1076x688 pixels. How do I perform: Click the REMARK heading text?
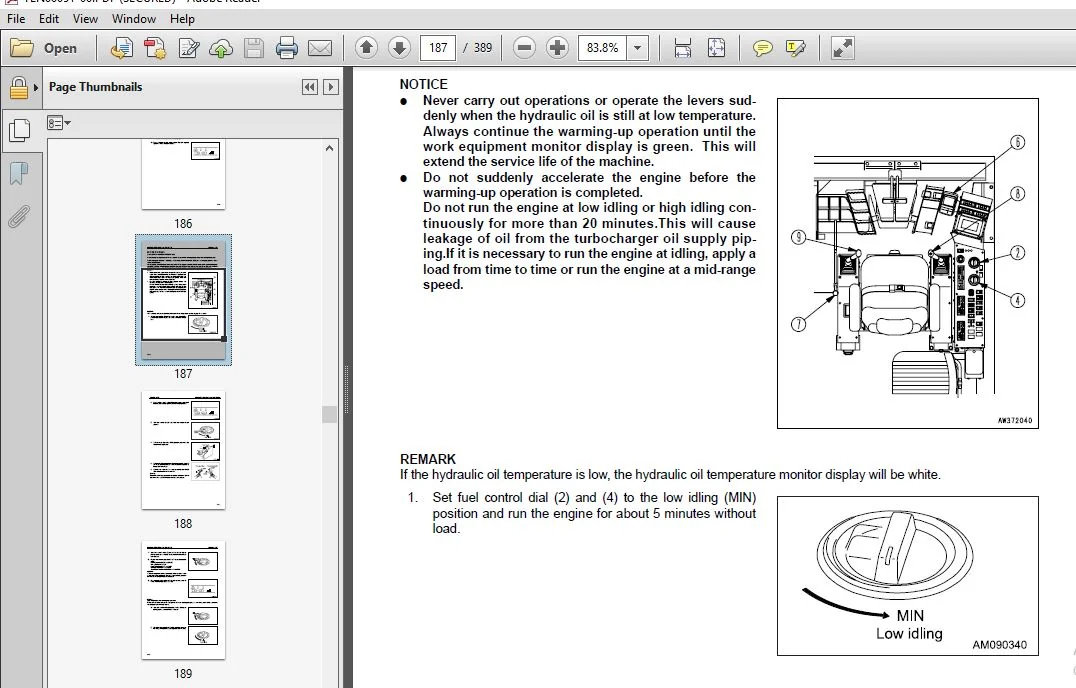(428, 459)
